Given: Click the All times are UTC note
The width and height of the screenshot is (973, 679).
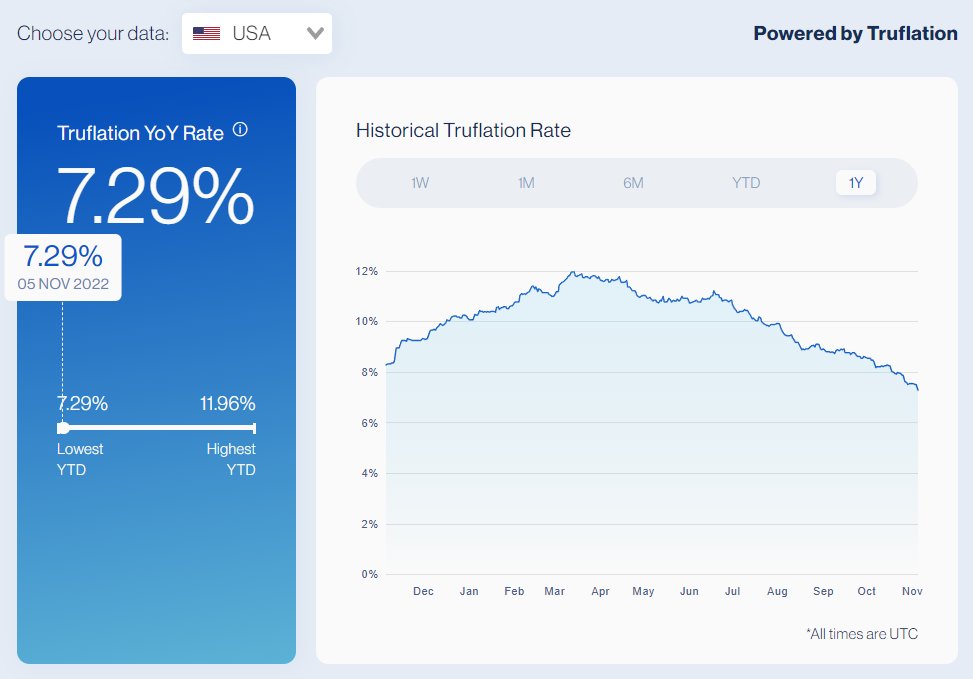Looking at the screenshot, I should tap(862, 634).
